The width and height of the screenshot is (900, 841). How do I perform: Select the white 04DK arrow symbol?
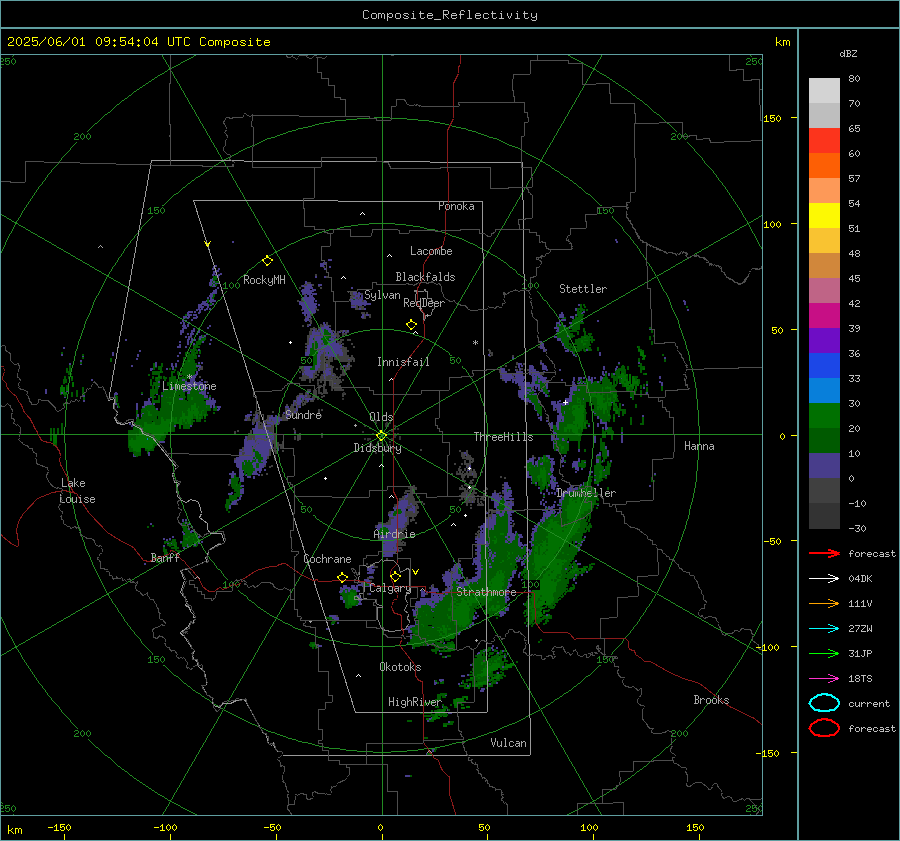click(824, 578)
